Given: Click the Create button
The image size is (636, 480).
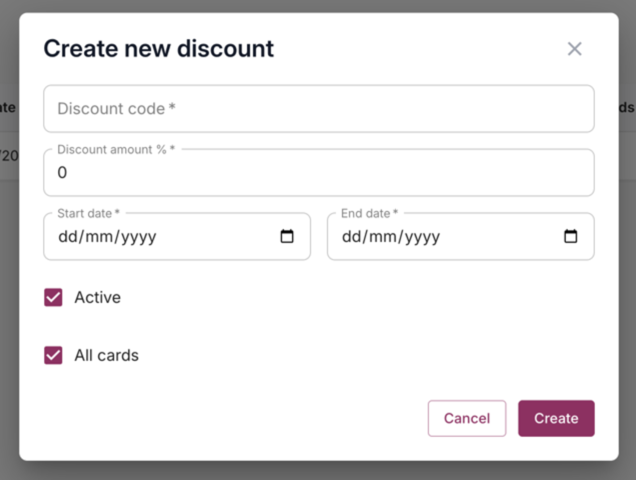Looking at the screenshot, I should tap(556, 418).
